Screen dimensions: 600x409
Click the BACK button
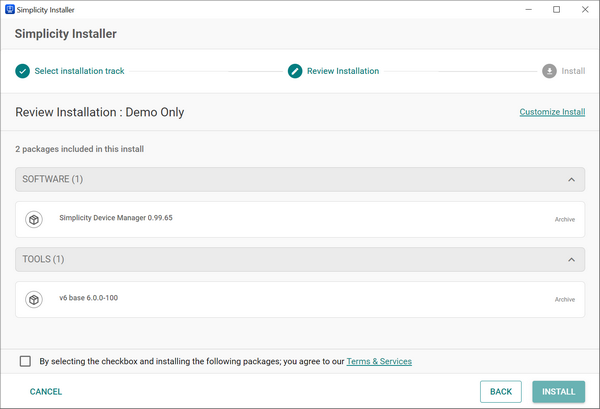501,391
